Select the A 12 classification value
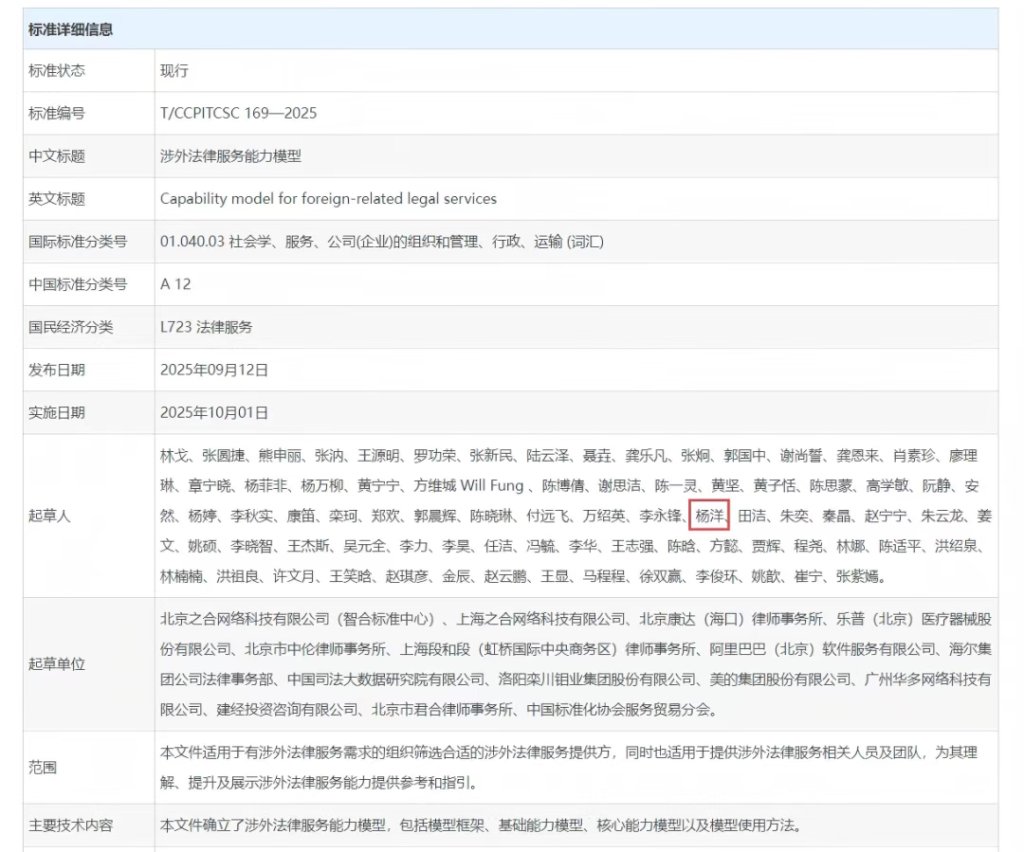Screen dimensions: 1024x852 pos(175,284)
